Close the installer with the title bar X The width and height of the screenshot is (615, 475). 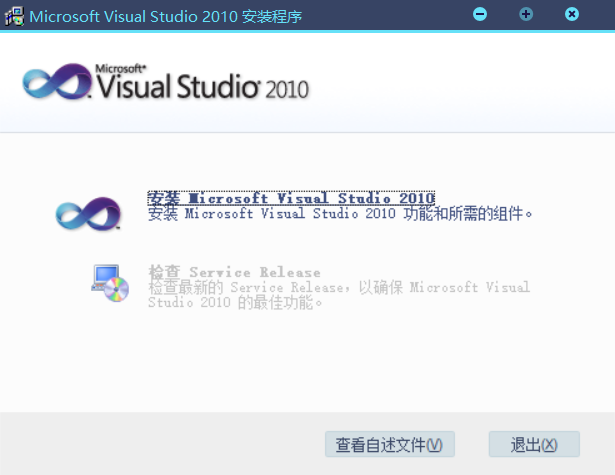(572, 14)
